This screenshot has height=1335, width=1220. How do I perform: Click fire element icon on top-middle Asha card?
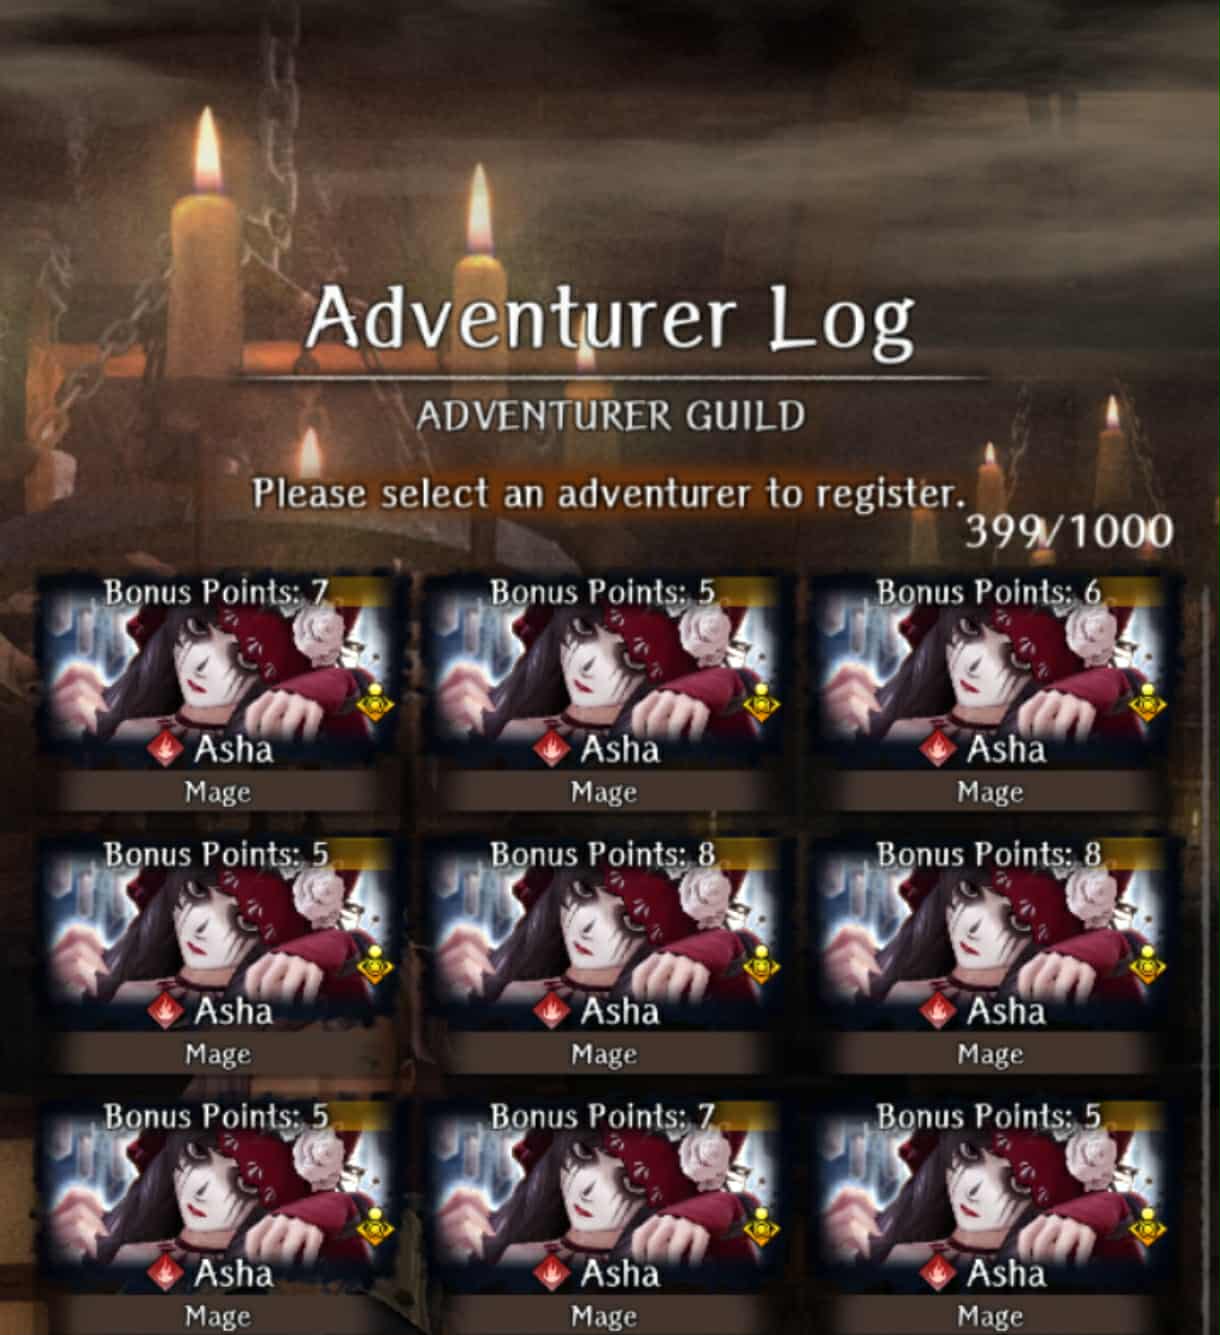[552, 749]
